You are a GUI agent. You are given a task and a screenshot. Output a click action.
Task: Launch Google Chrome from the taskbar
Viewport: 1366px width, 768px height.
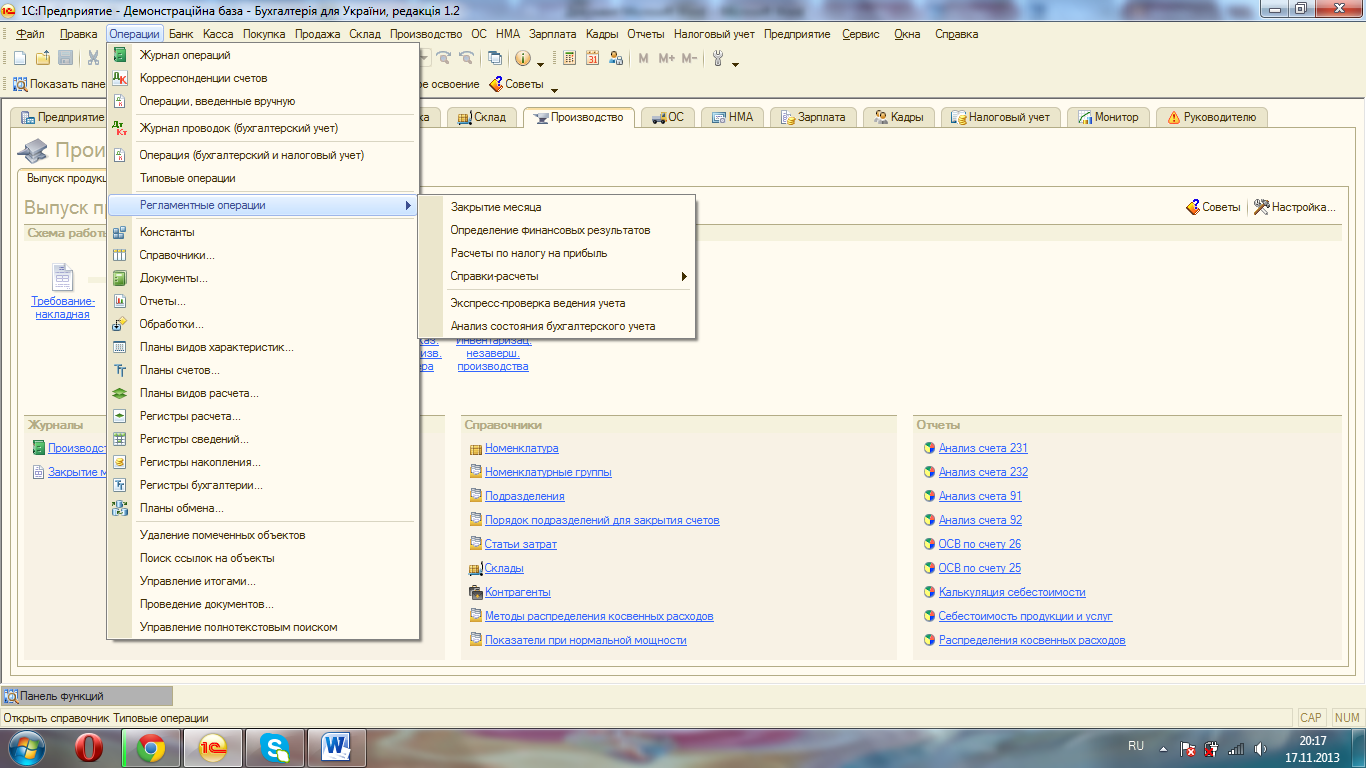pyautogui.click(x=151, y=747)
